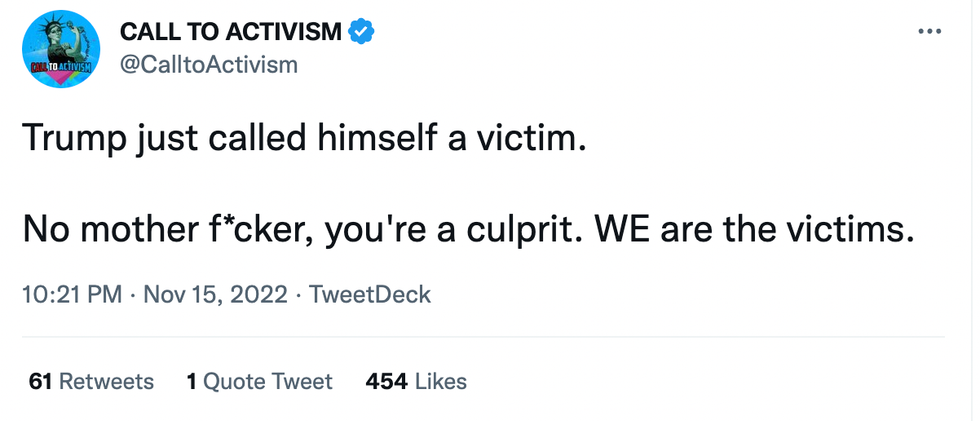Open the 1 Quote Tweet link
This screenshot has height=421, width=980.
259,381
